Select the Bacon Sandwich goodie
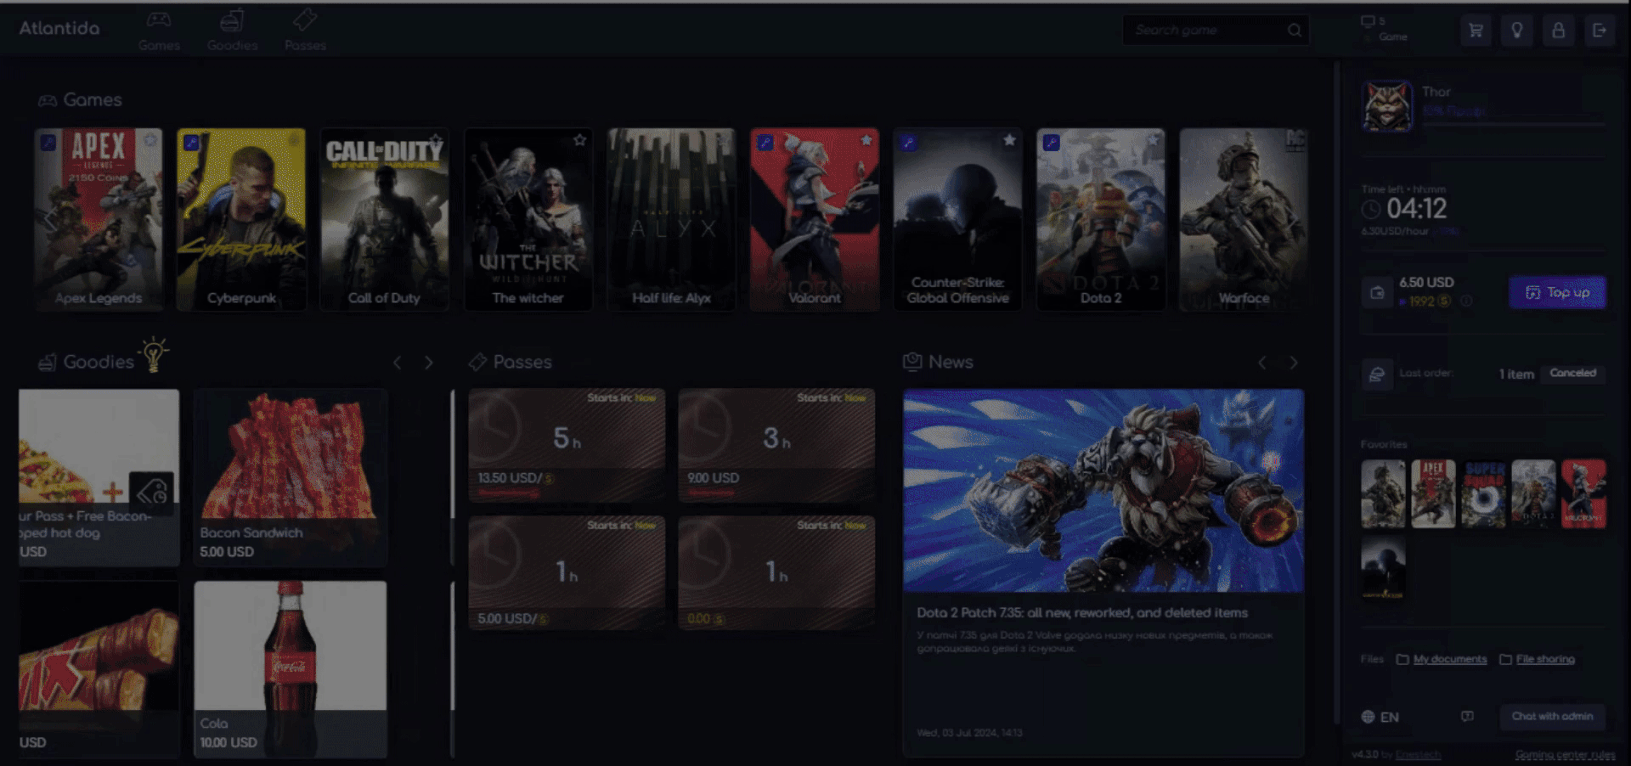This screenshot has height=766, width=1631. point(290,477)
